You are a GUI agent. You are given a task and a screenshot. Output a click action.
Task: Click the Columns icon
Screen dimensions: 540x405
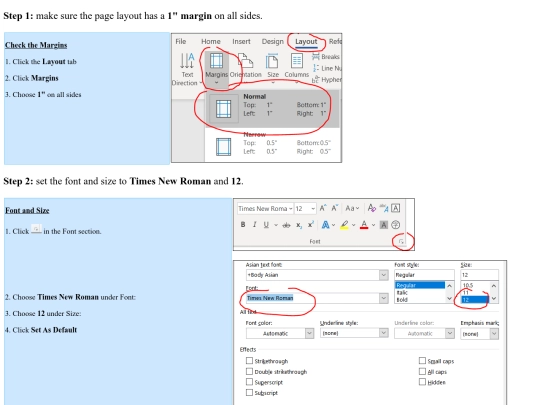coord(297,61)
